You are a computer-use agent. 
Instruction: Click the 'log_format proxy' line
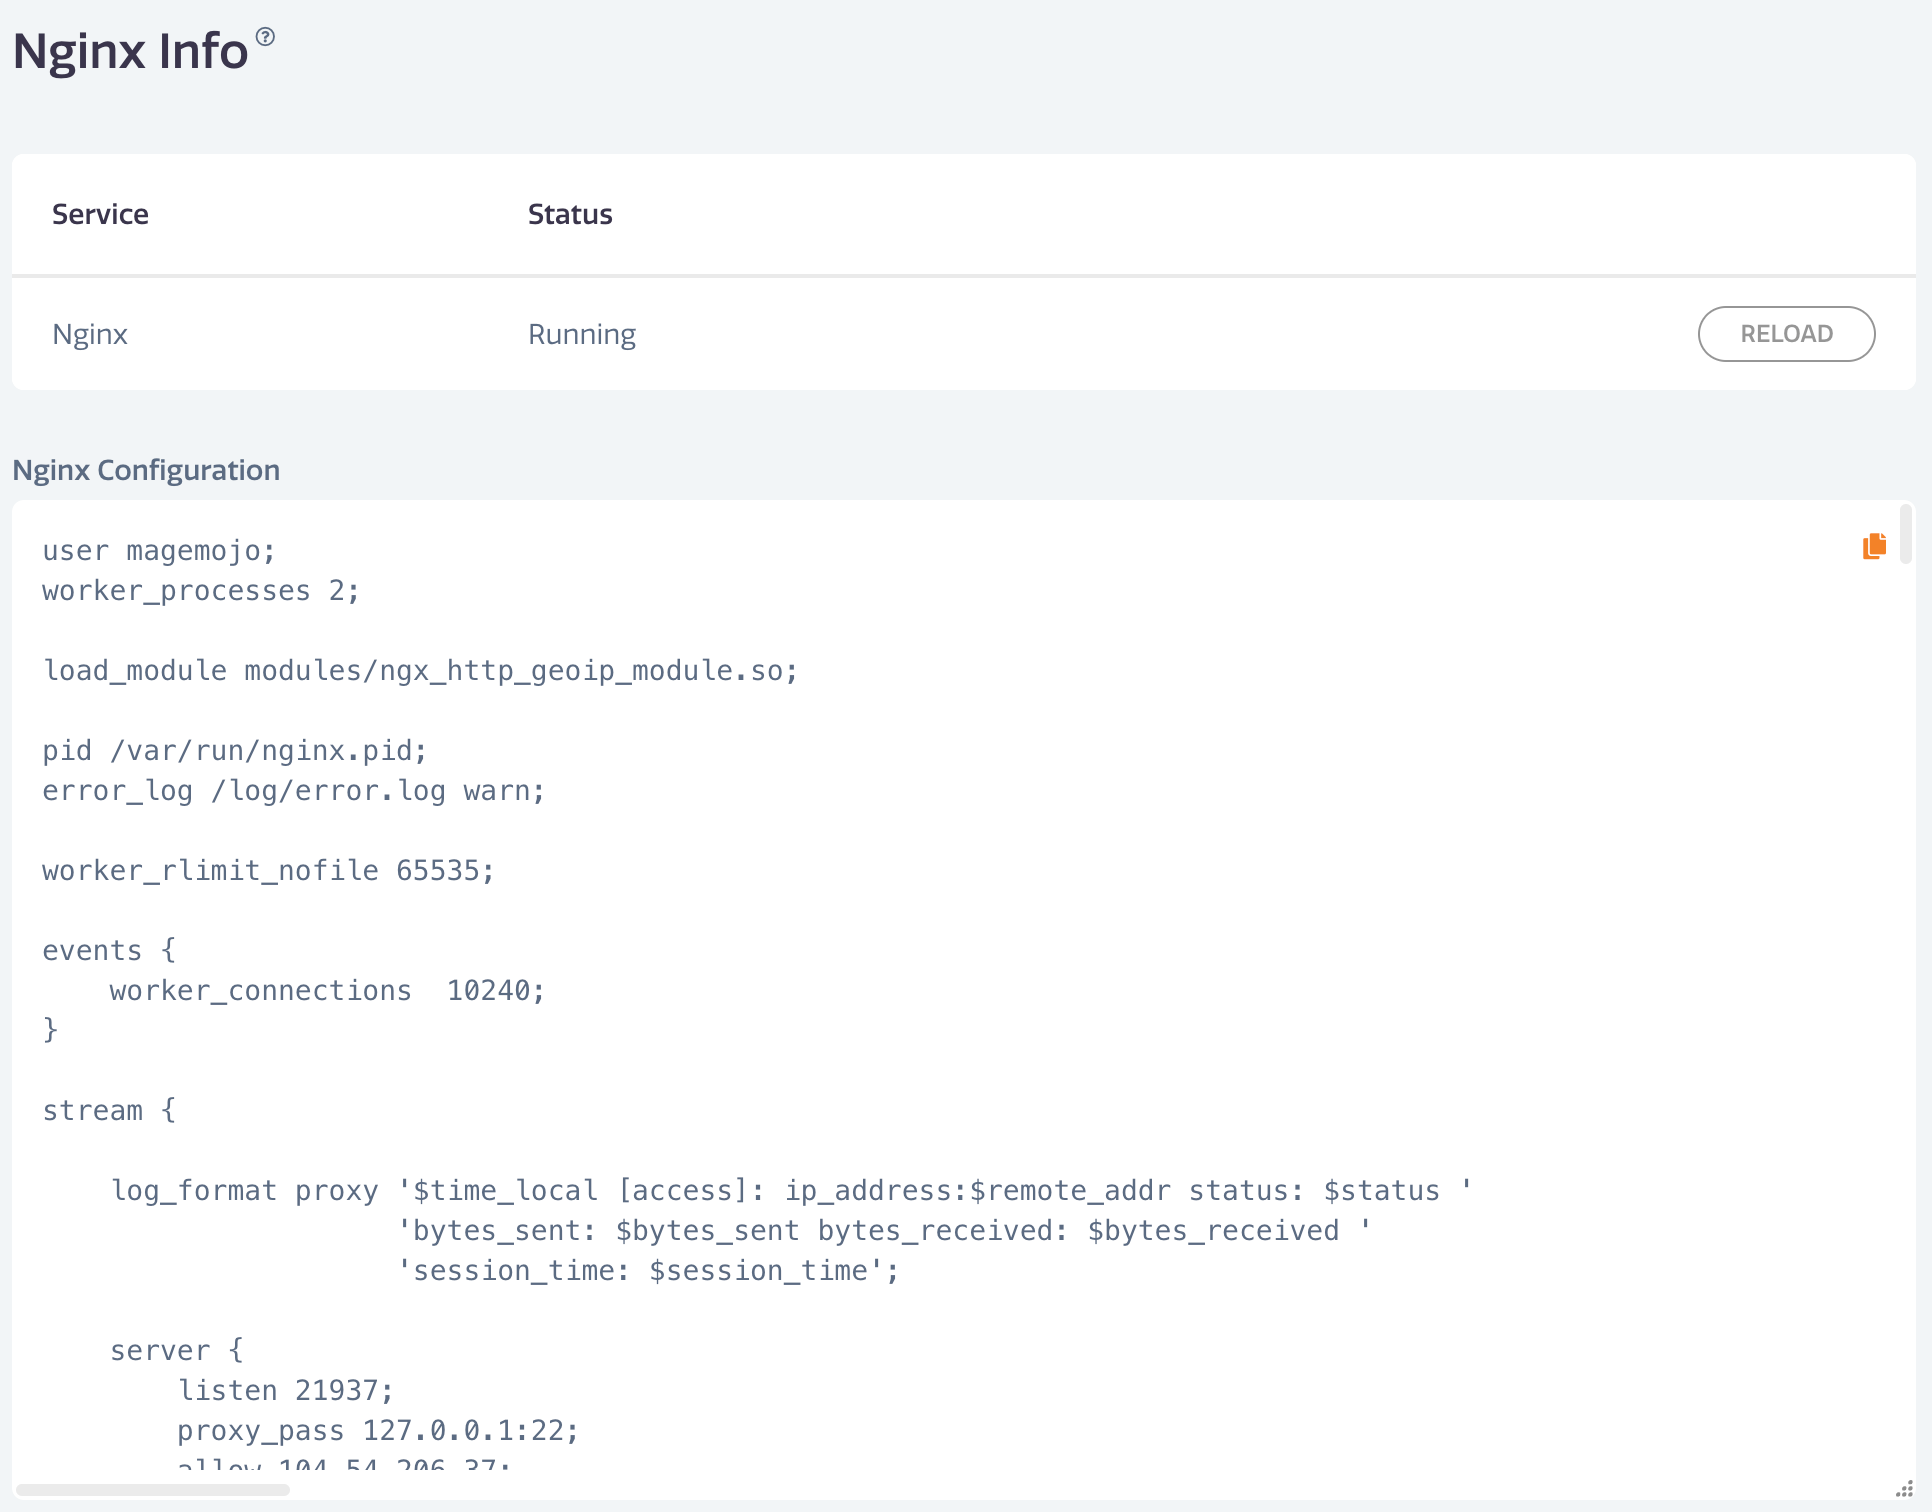click(791, 1191)
